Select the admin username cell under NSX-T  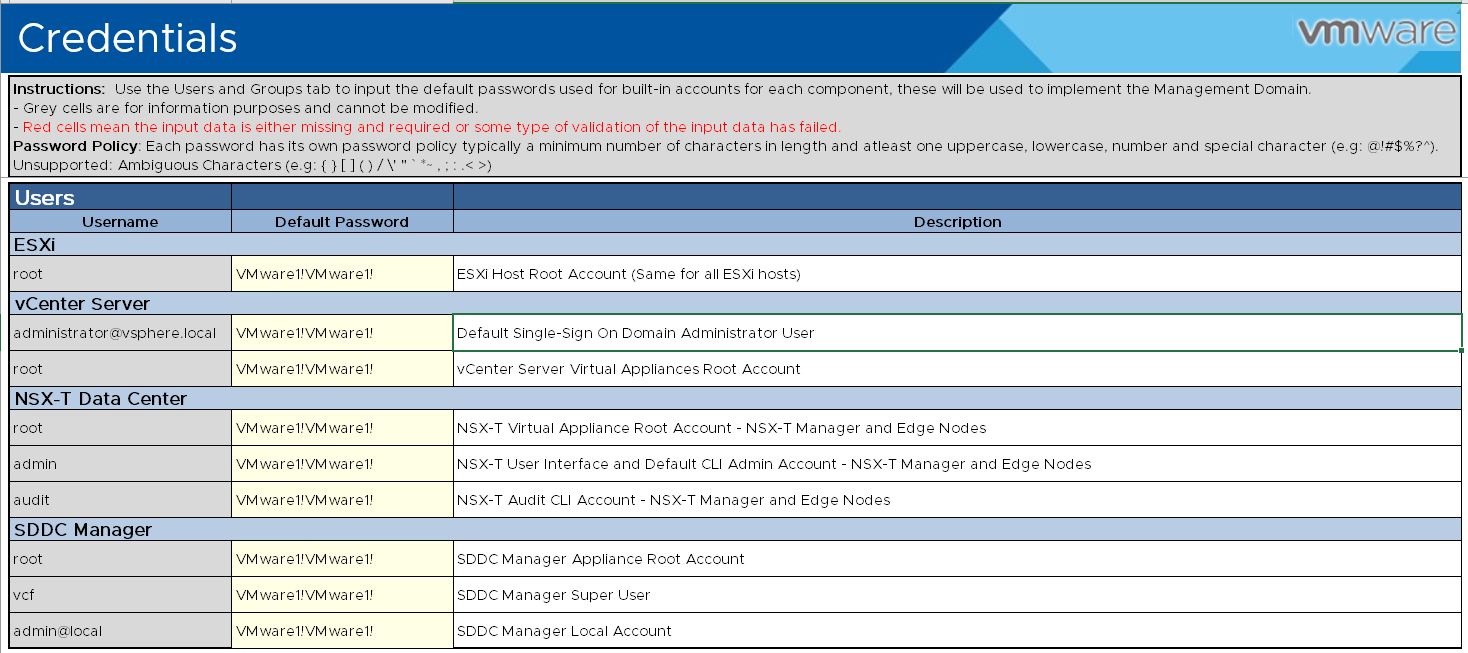(120, 464)
